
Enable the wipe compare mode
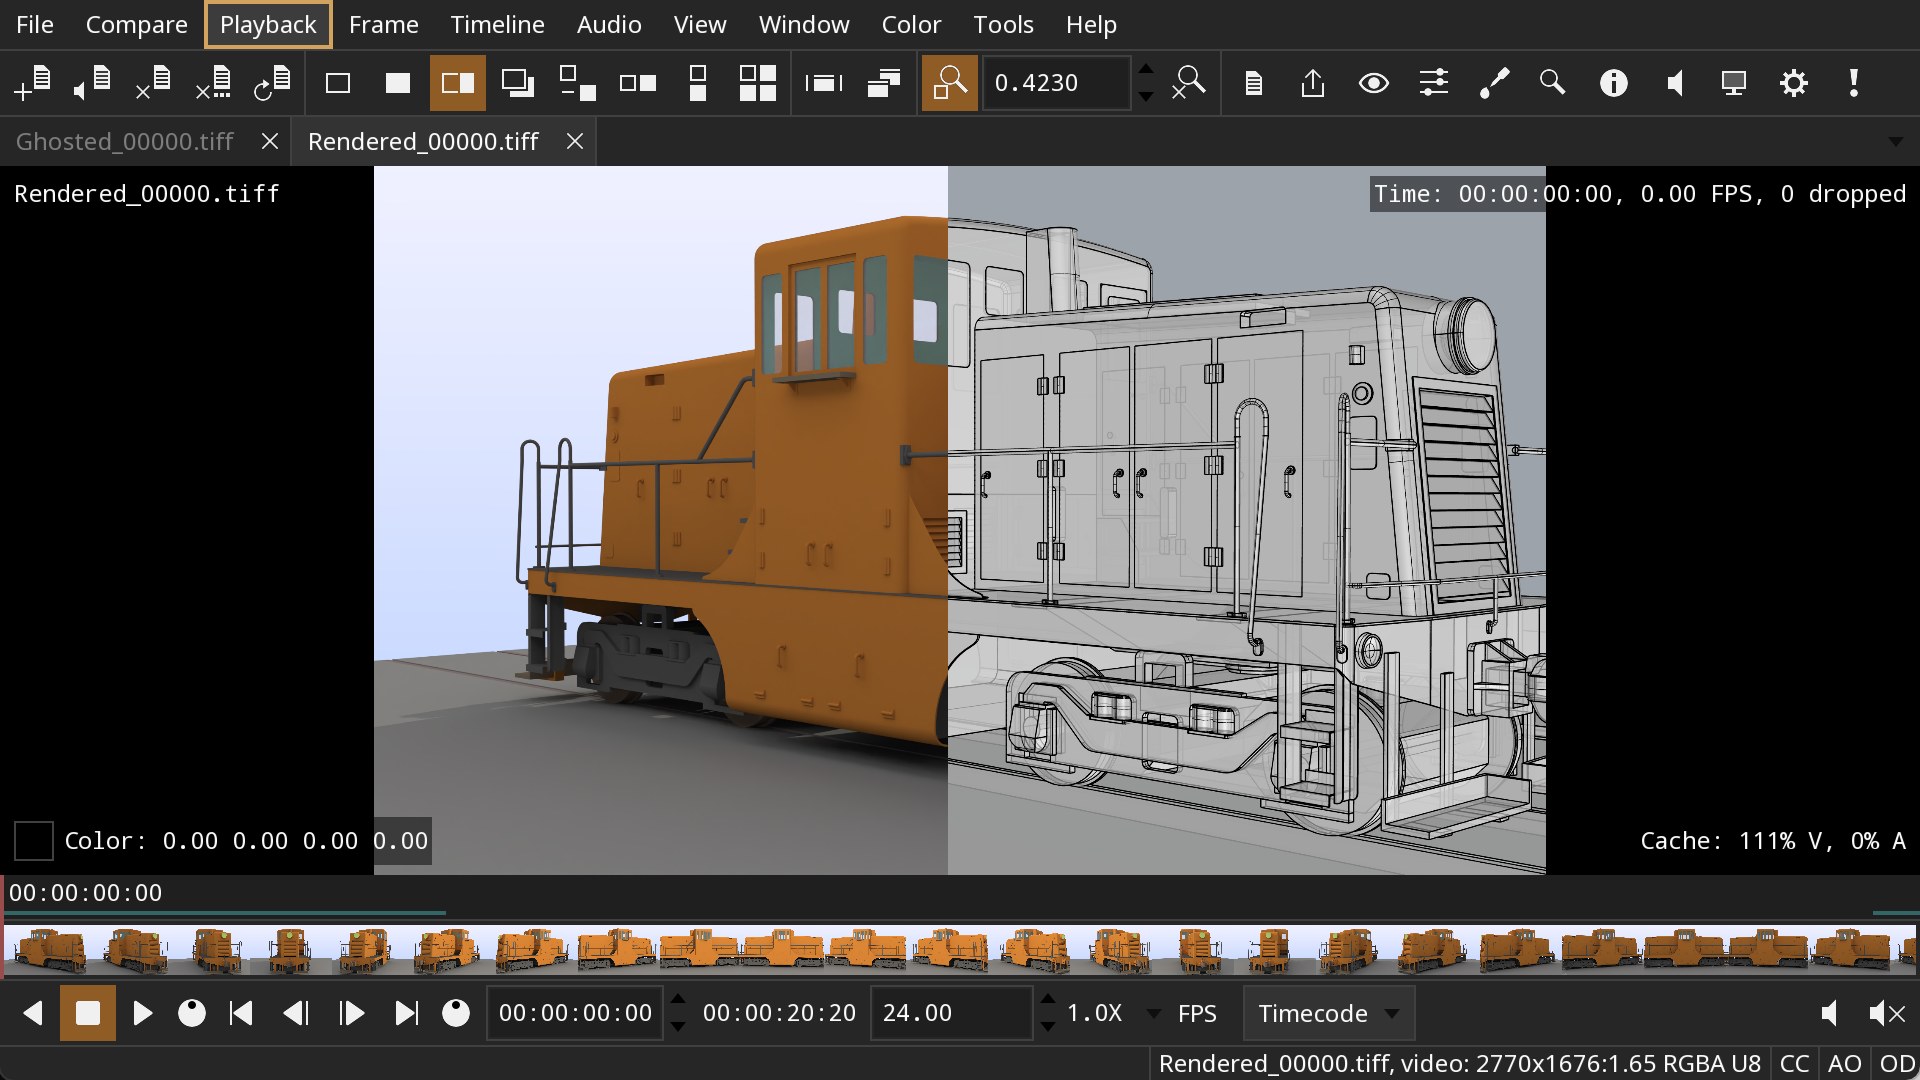click(x=457, y=83)
